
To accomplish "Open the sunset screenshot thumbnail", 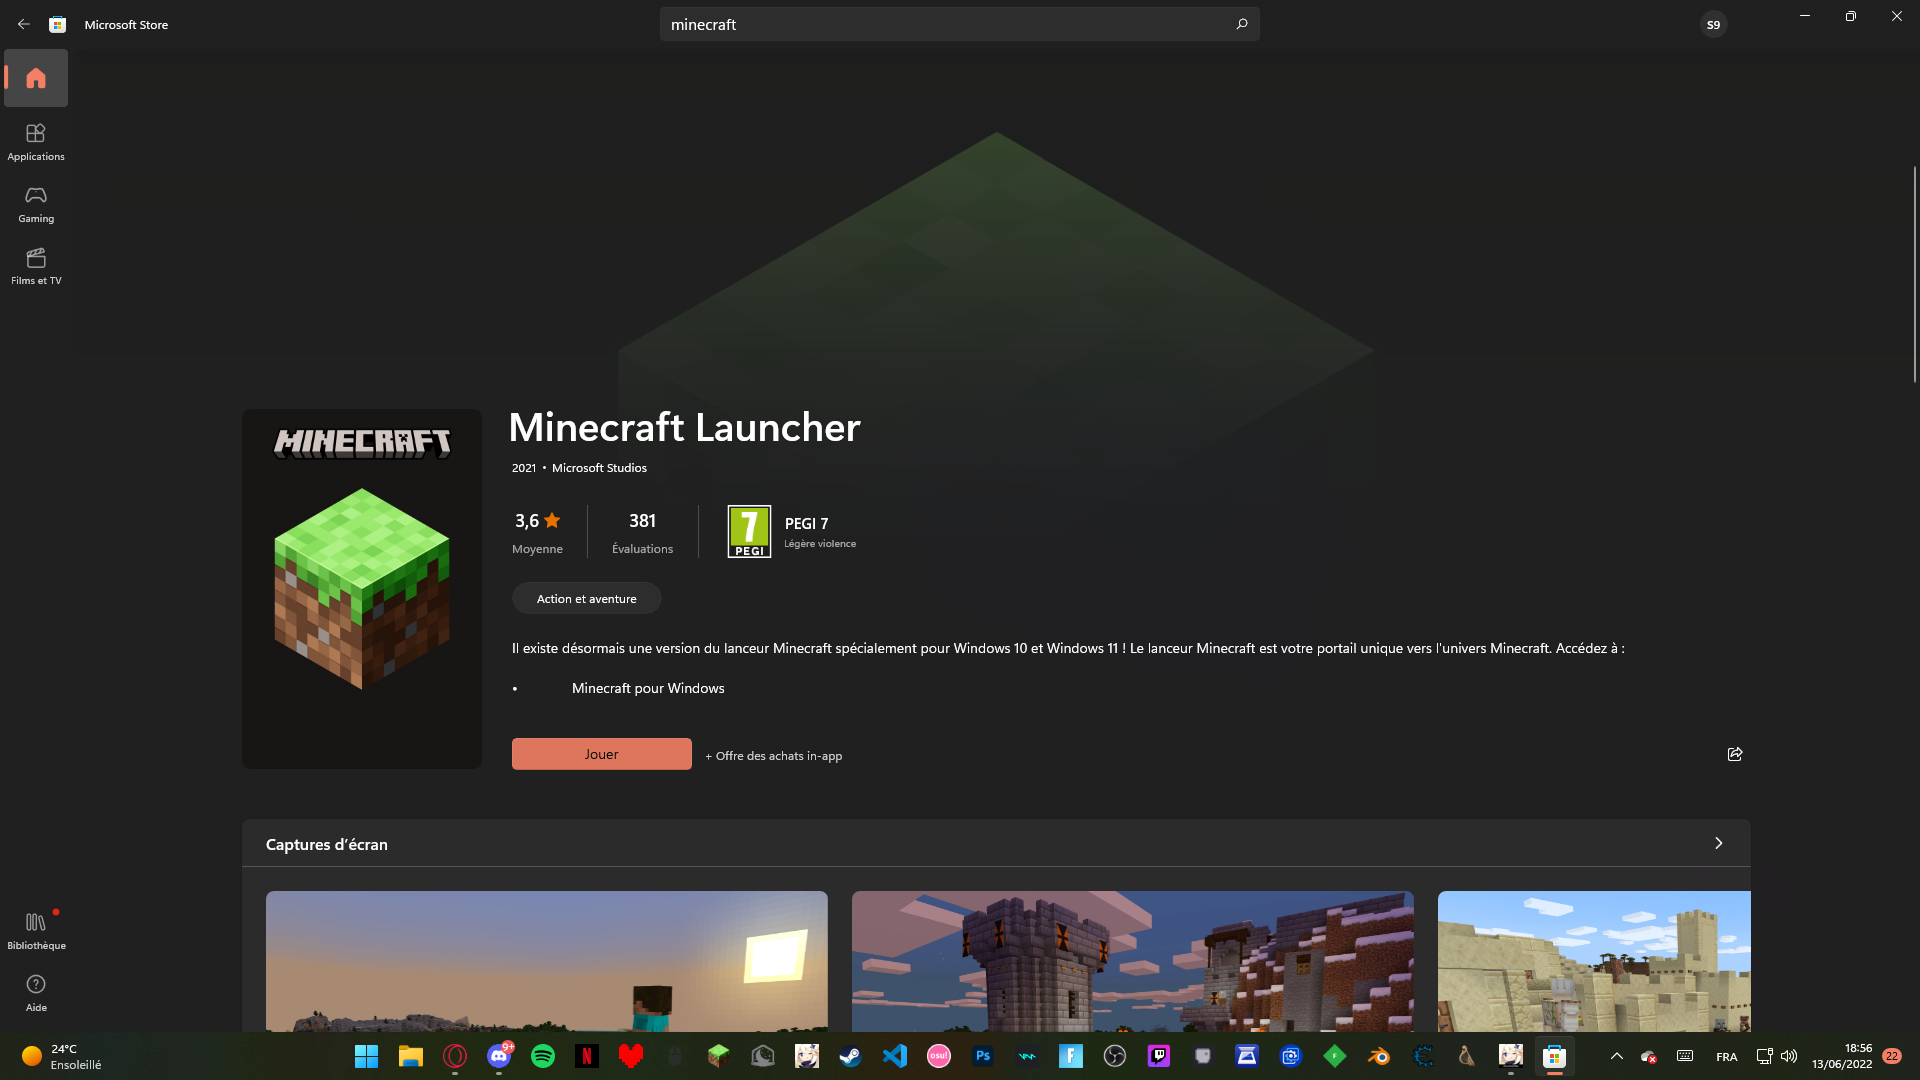I will pyautogui.click(x=546, y=960).
